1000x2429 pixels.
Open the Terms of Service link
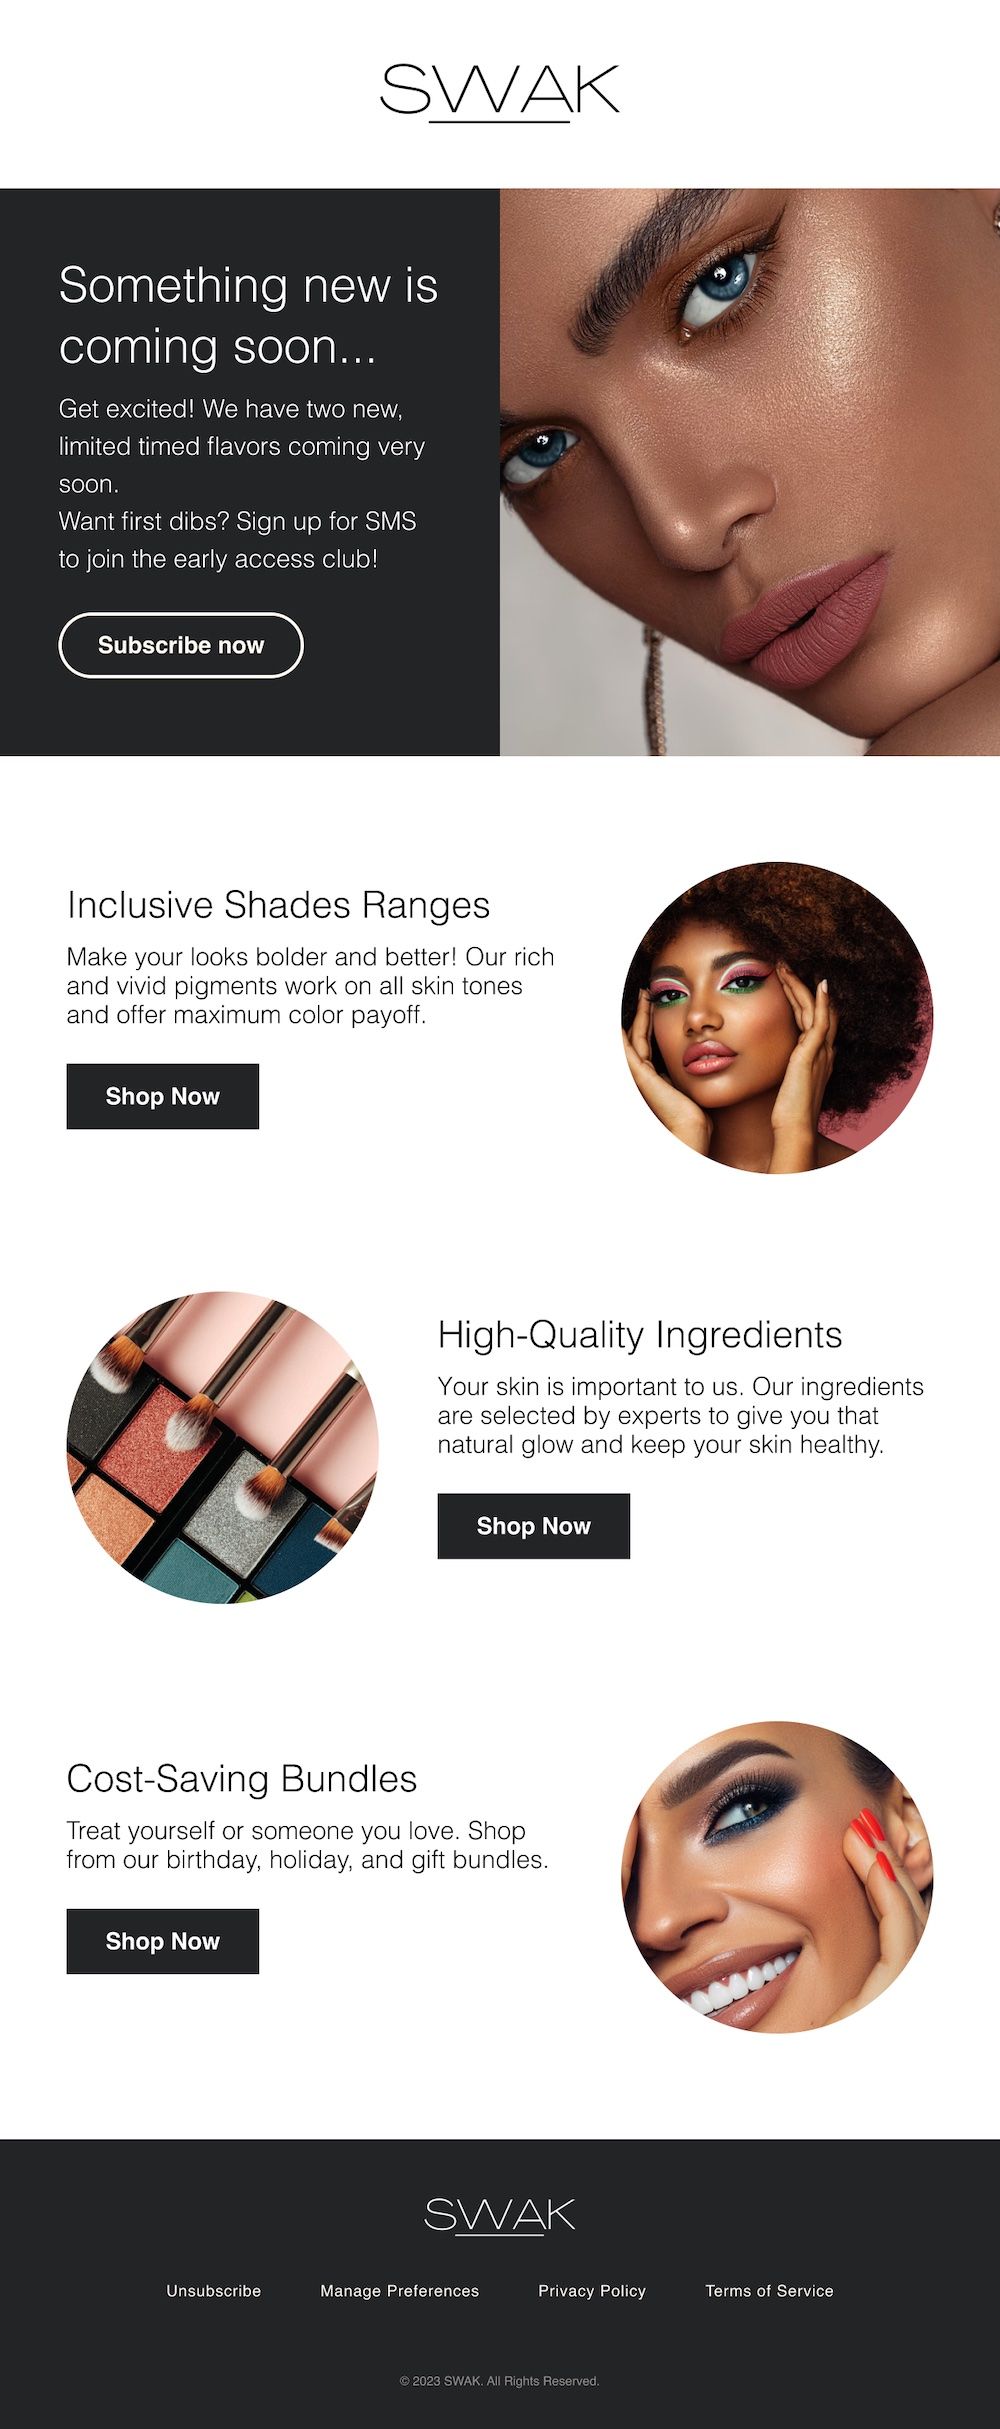coord(769,2291)
